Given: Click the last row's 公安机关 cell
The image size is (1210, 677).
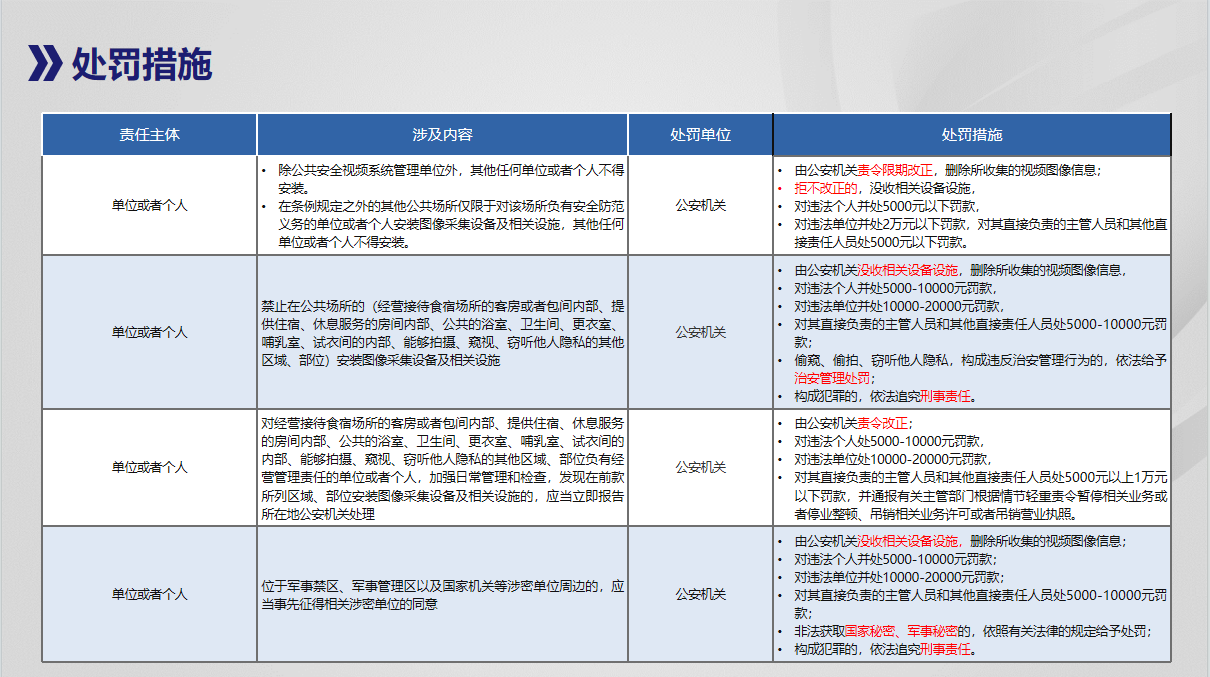Looking at the screenshot, I should point(700,594).
